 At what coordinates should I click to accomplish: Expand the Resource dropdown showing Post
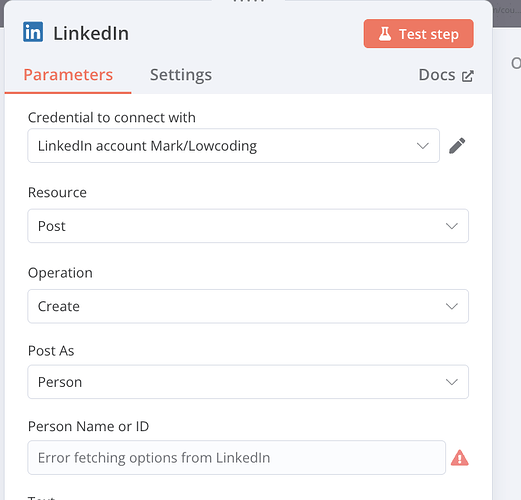pos(248,226)
